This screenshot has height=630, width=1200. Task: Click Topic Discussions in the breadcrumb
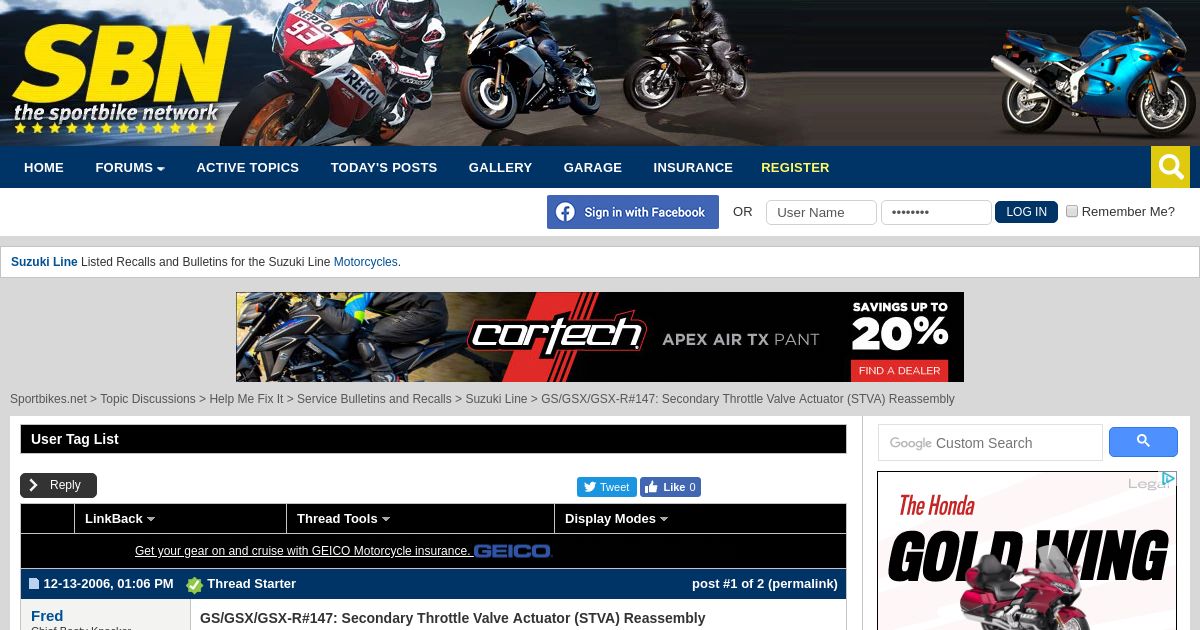pyautogui.click(x=148, y=399)
